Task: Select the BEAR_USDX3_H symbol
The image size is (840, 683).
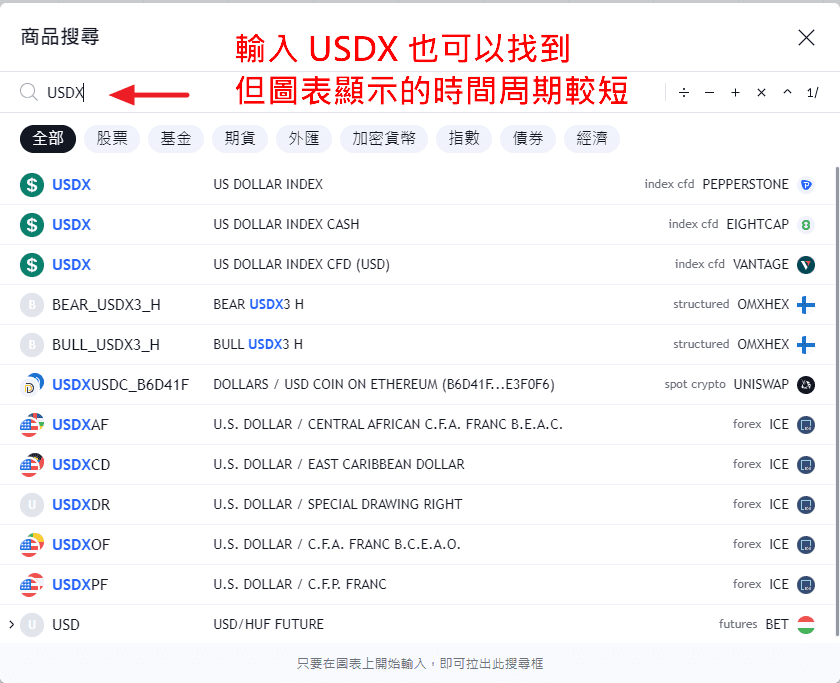Action: pos(417,305)
